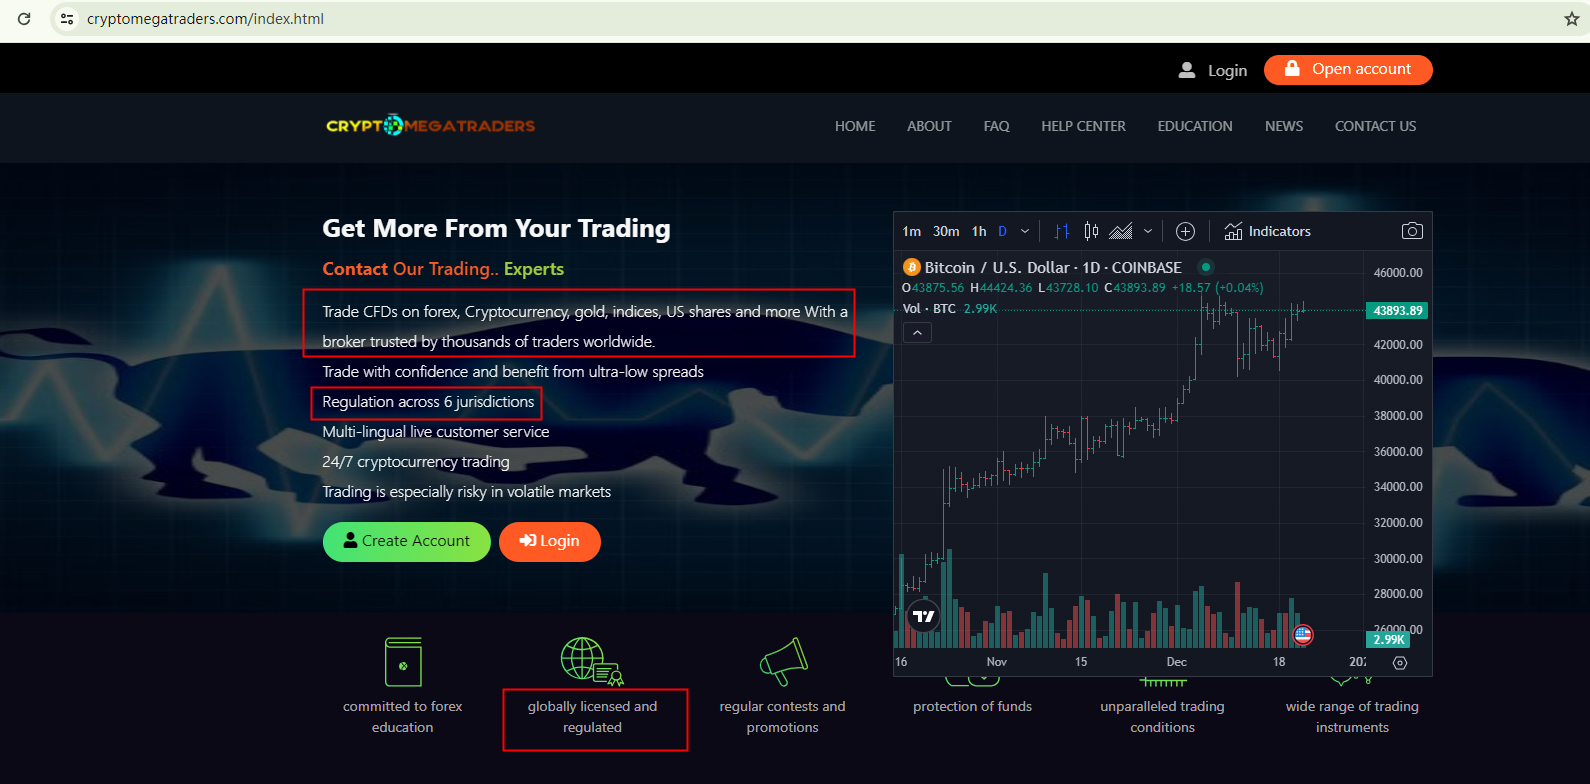This screenshot has height=784, width=1590.
Task: Click the current price label 43893.89
Action: tap(1397, 310)
